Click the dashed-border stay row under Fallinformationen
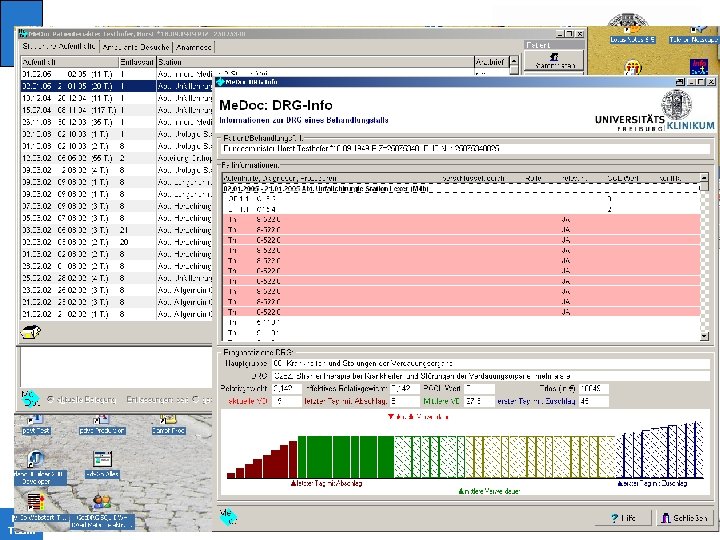This screenshot has width=720, height=540. coord(461,188)
